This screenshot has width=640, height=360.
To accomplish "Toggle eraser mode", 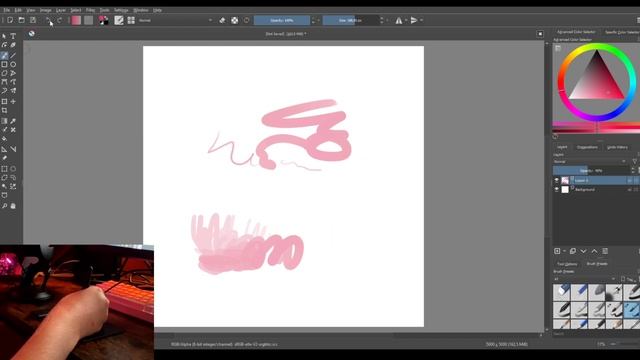I will coord(222,20).
